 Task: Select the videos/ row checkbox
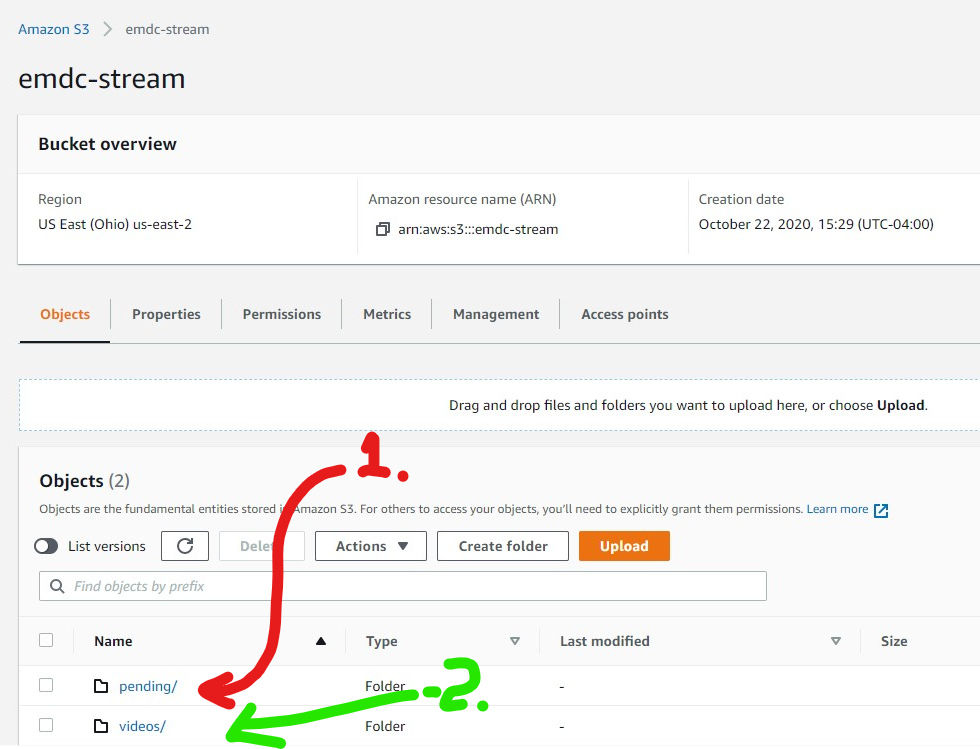pyautogui.click(x=46, y=725)
